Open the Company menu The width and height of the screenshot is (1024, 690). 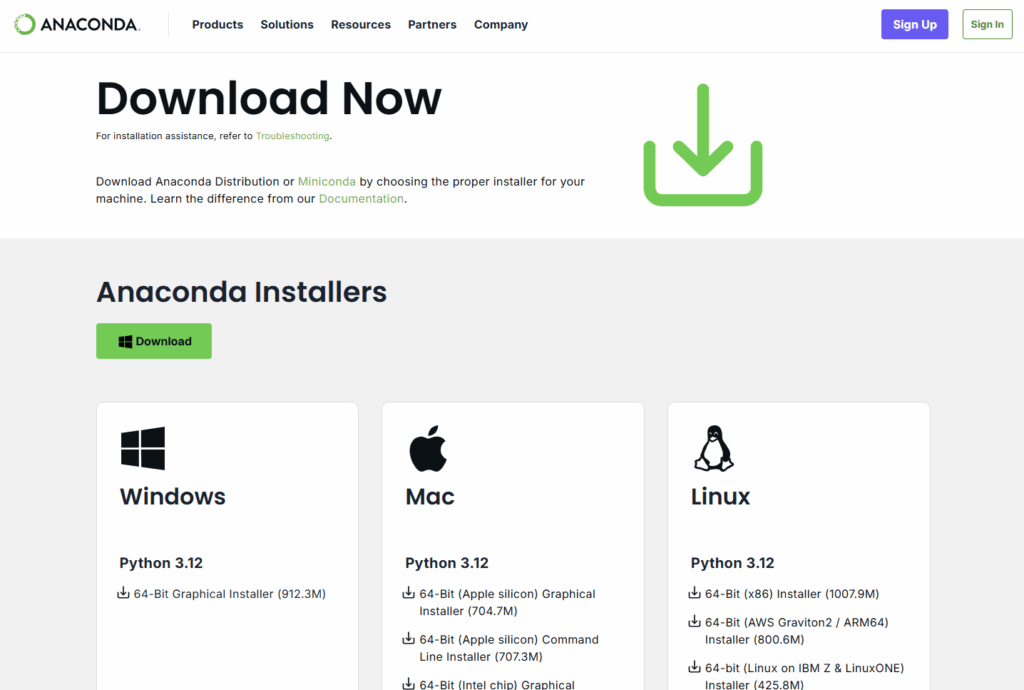tap(501, 24)
